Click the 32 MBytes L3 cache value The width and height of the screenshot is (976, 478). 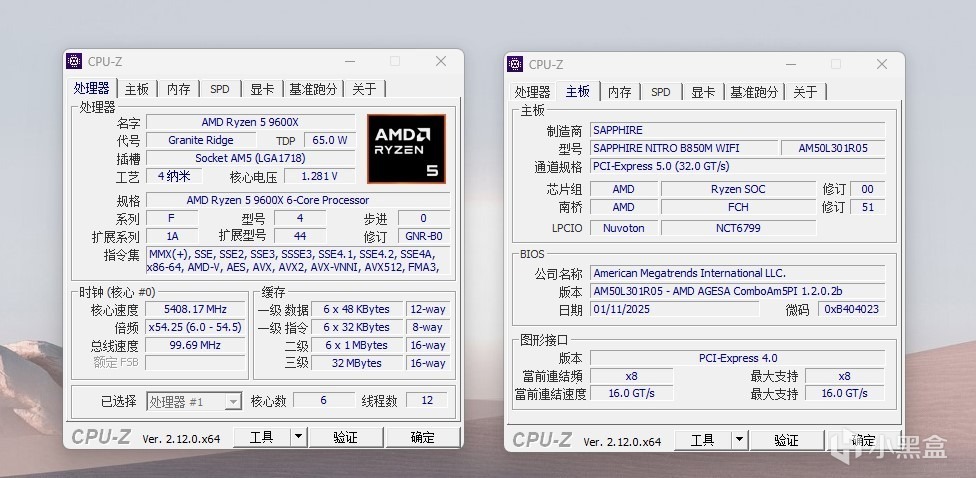coord(357,363)
